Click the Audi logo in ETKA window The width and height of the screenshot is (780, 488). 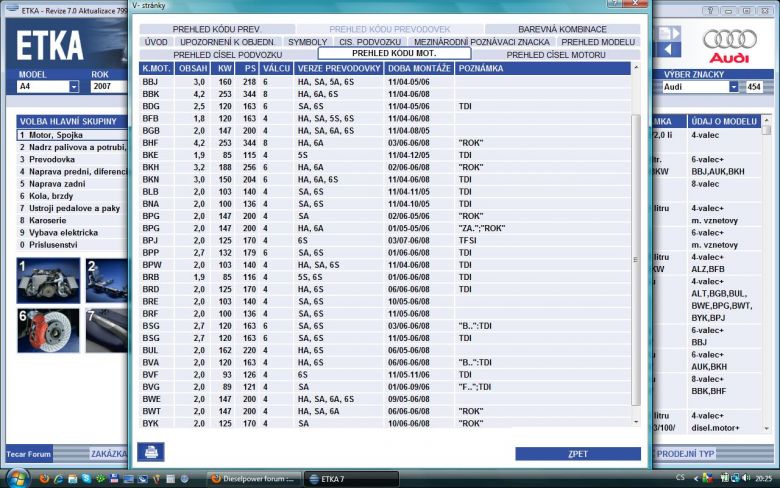(730, 46)
